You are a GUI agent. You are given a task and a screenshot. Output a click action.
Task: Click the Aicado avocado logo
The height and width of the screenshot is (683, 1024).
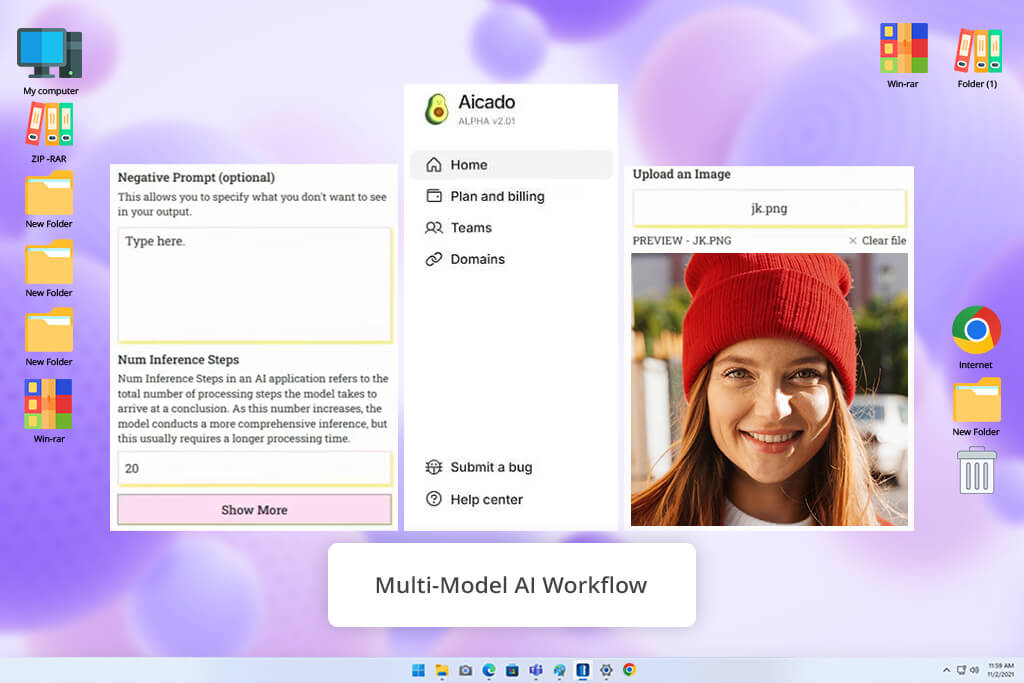[x=437, y=109]
